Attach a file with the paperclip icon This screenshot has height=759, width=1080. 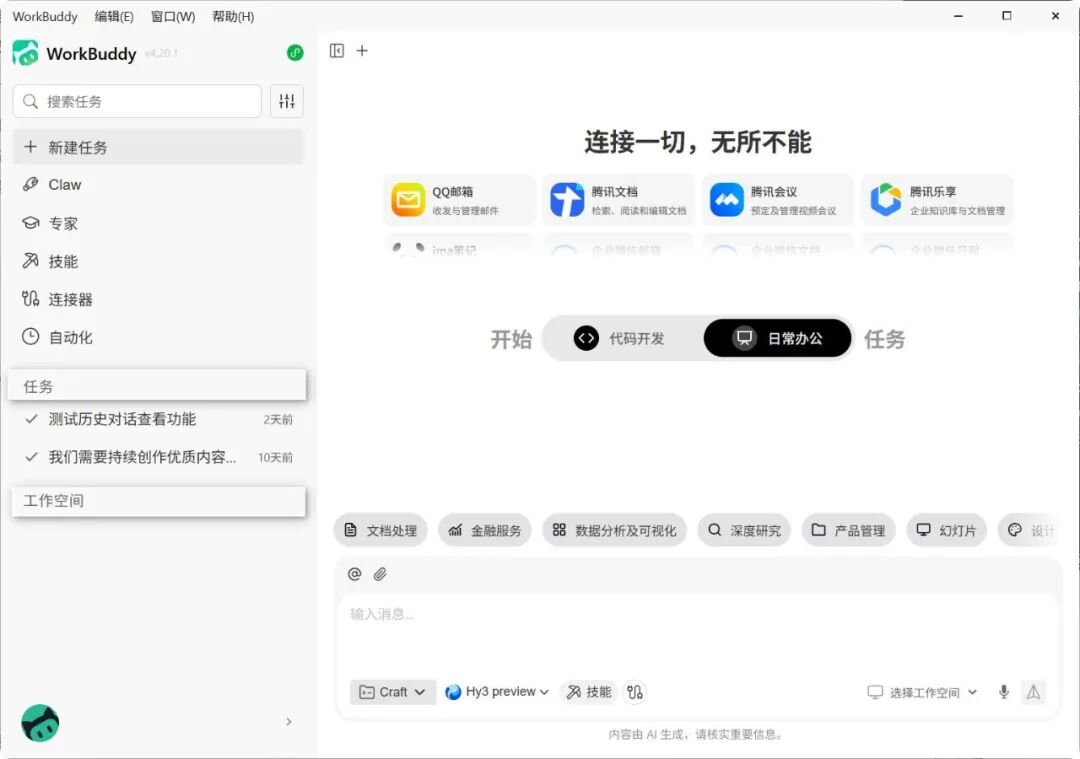coord(380,574)
